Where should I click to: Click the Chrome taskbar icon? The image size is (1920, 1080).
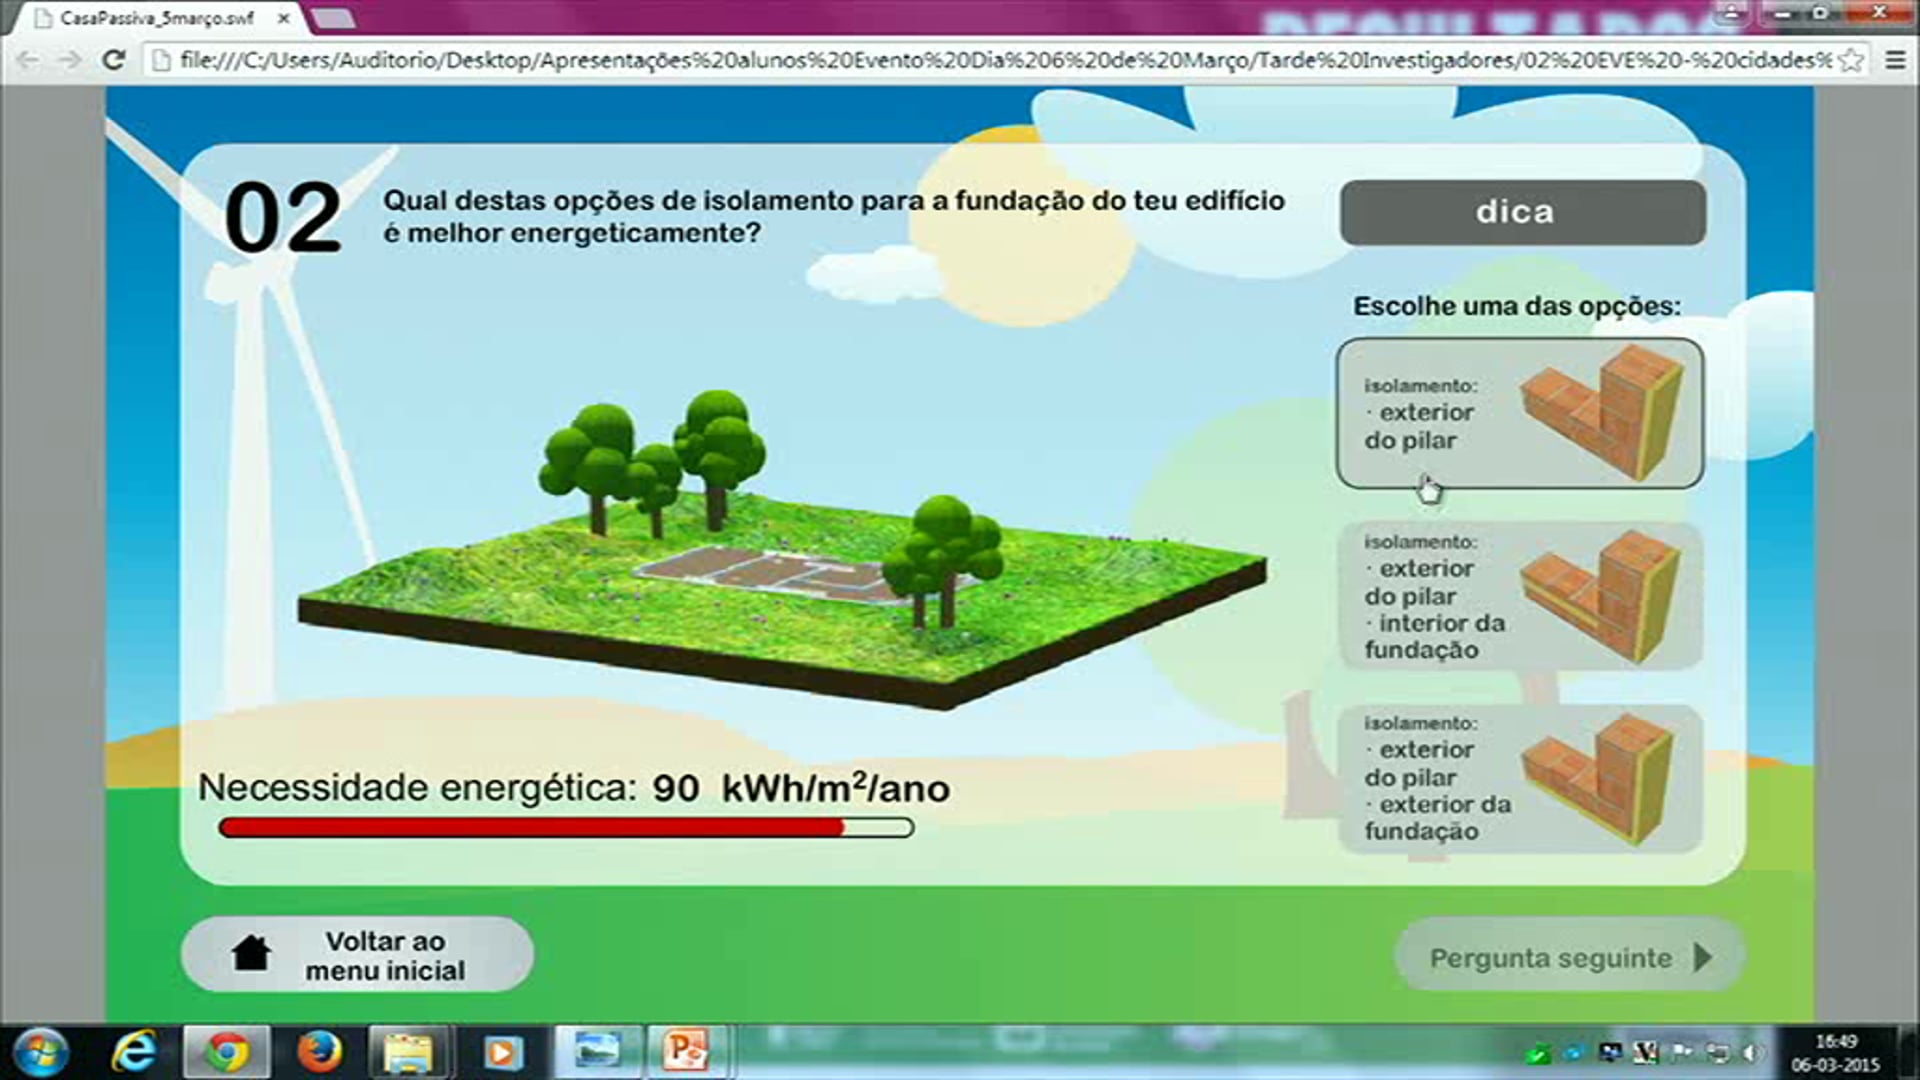pyautogui.click(x=227, y=1052)
